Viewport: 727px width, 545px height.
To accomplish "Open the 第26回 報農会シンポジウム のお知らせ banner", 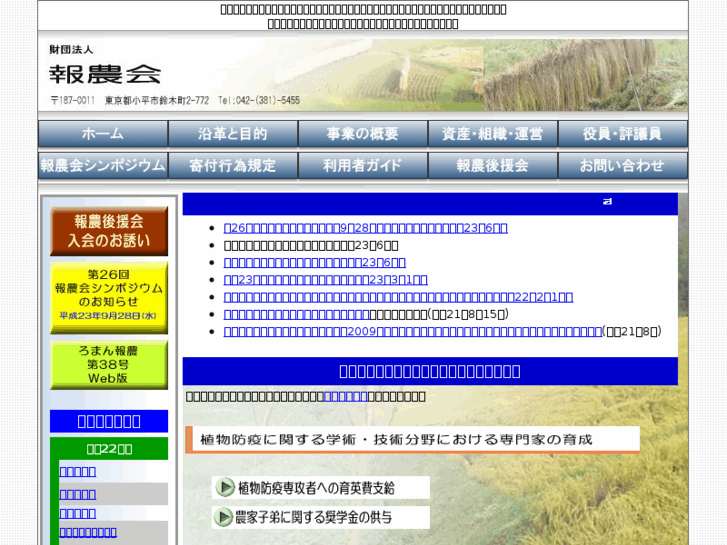I will click(109, 298).
